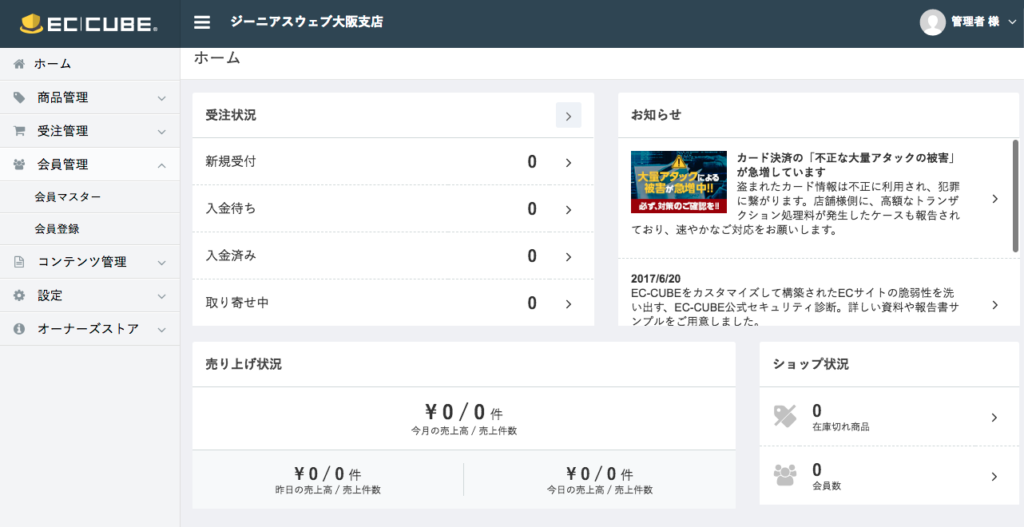Click the 会員数 people icon

786,475
